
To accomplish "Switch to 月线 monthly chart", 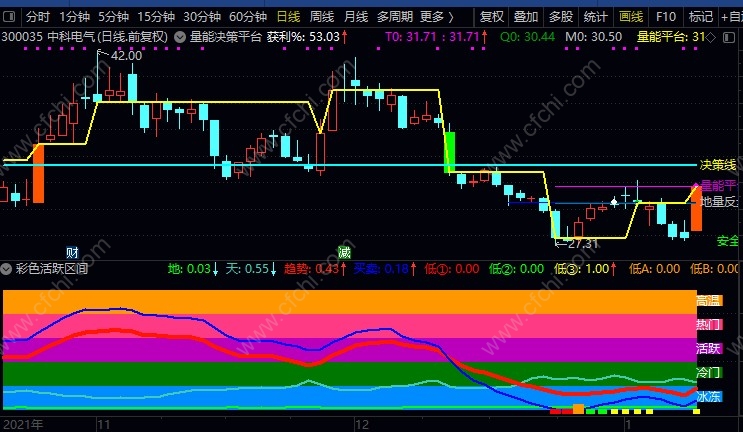I will point(356,18).
